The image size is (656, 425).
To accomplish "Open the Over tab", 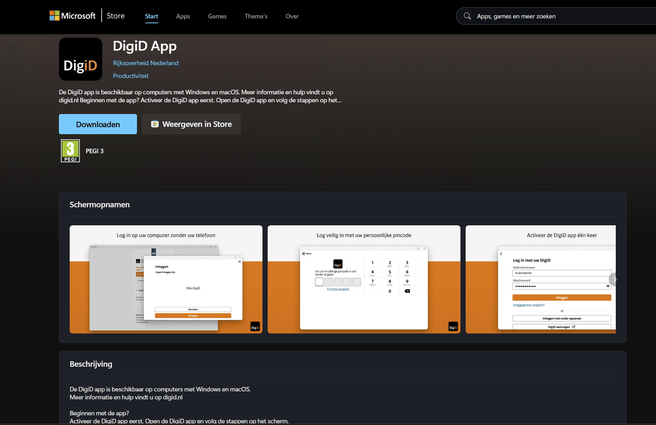I will [292, 16].
